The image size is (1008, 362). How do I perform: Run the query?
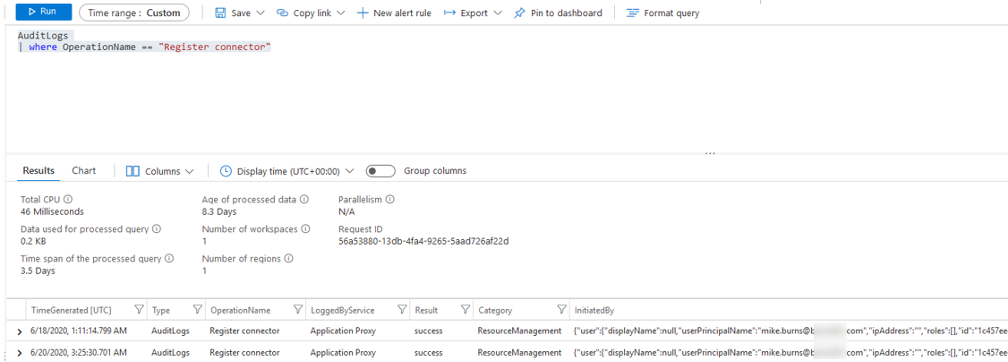(x=44, y=12)
